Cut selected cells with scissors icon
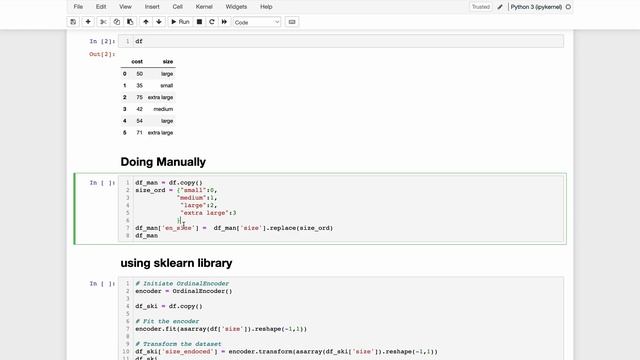Image resolution: width=640 pixels, height=360 pixels. coord(103,22)
